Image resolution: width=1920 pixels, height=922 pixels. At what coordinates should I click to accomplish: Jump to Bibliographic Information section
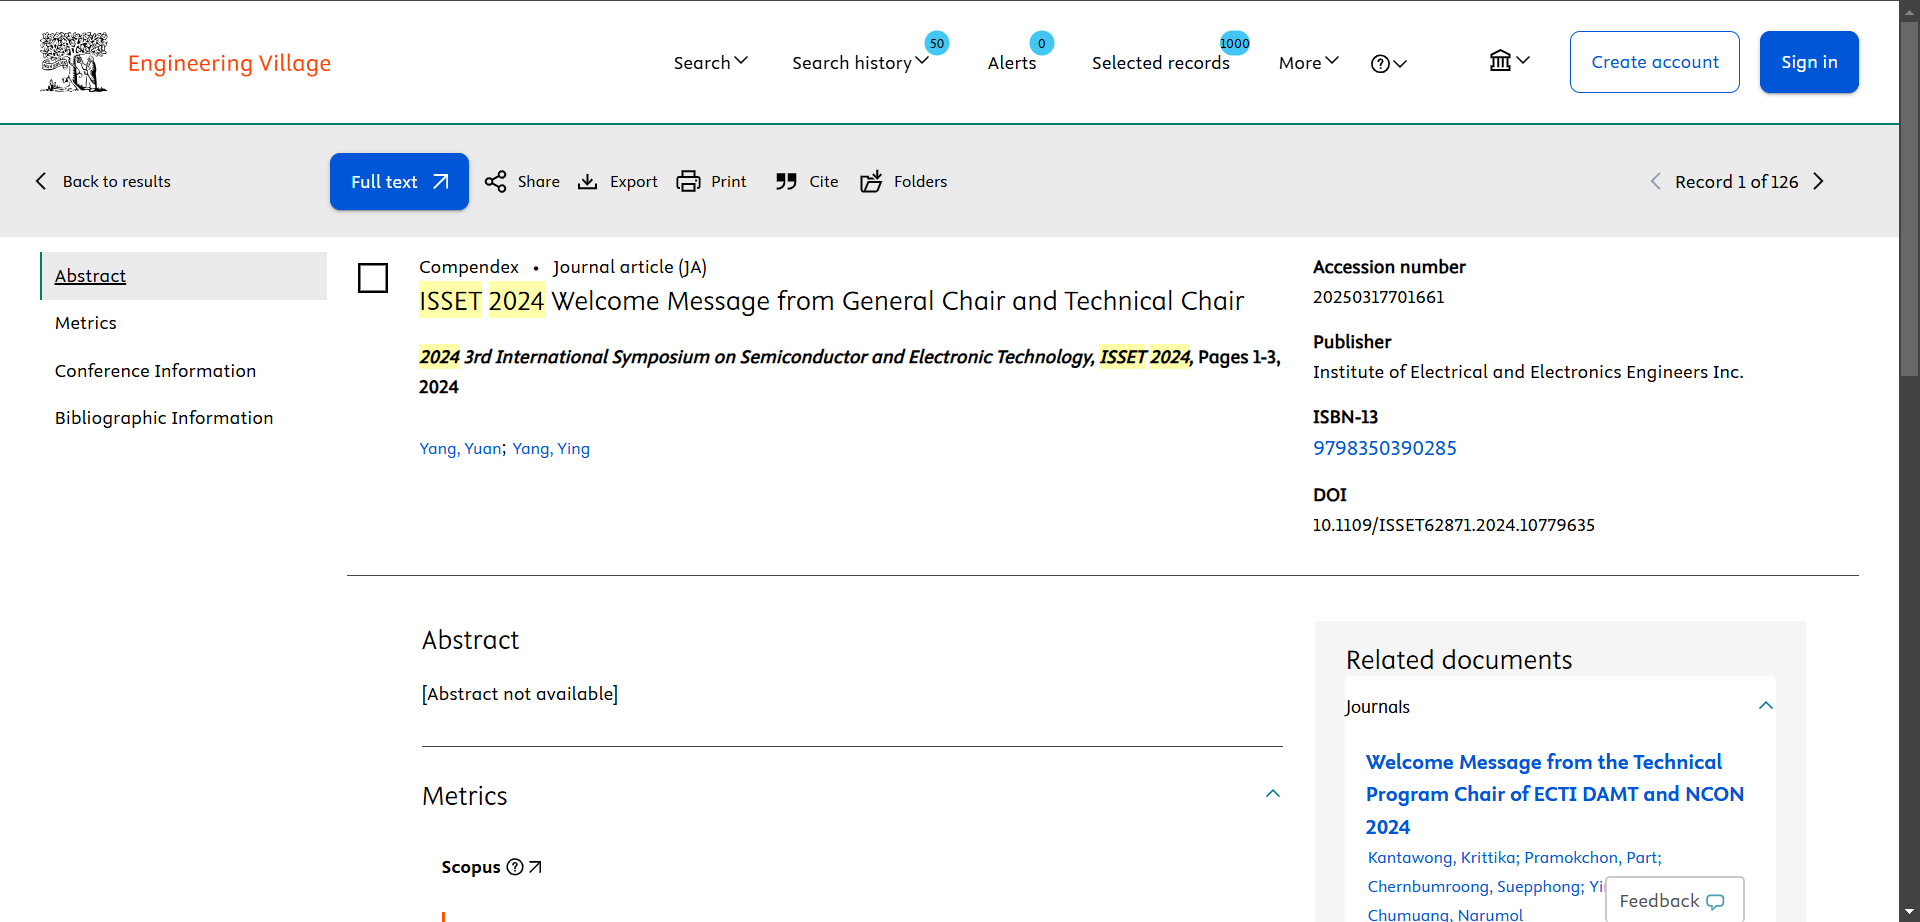tap(164, 418)
